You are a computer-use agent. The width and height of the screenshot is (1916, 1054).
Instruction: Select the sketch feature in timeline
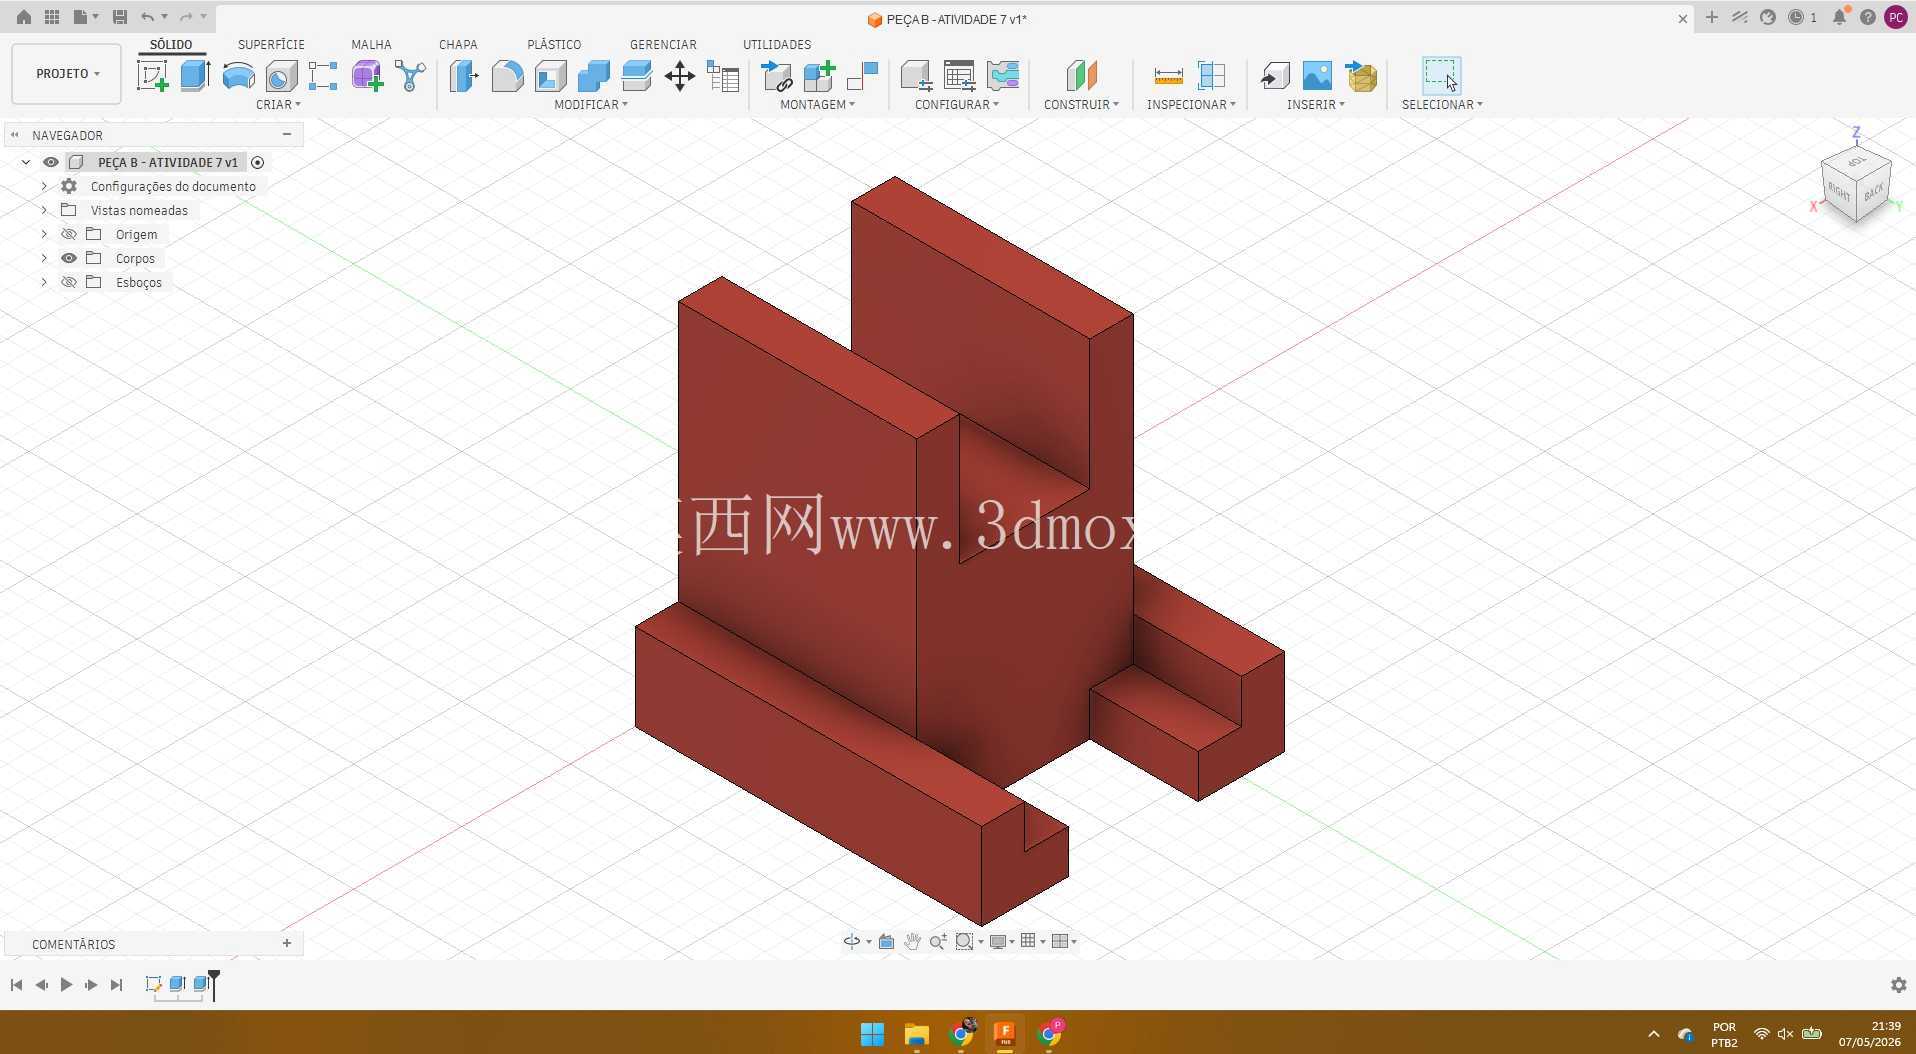(x=153, y=984)
